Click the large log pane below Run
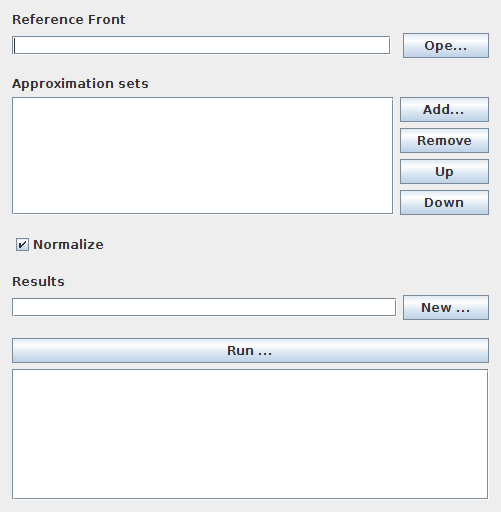 coord(250,434)
